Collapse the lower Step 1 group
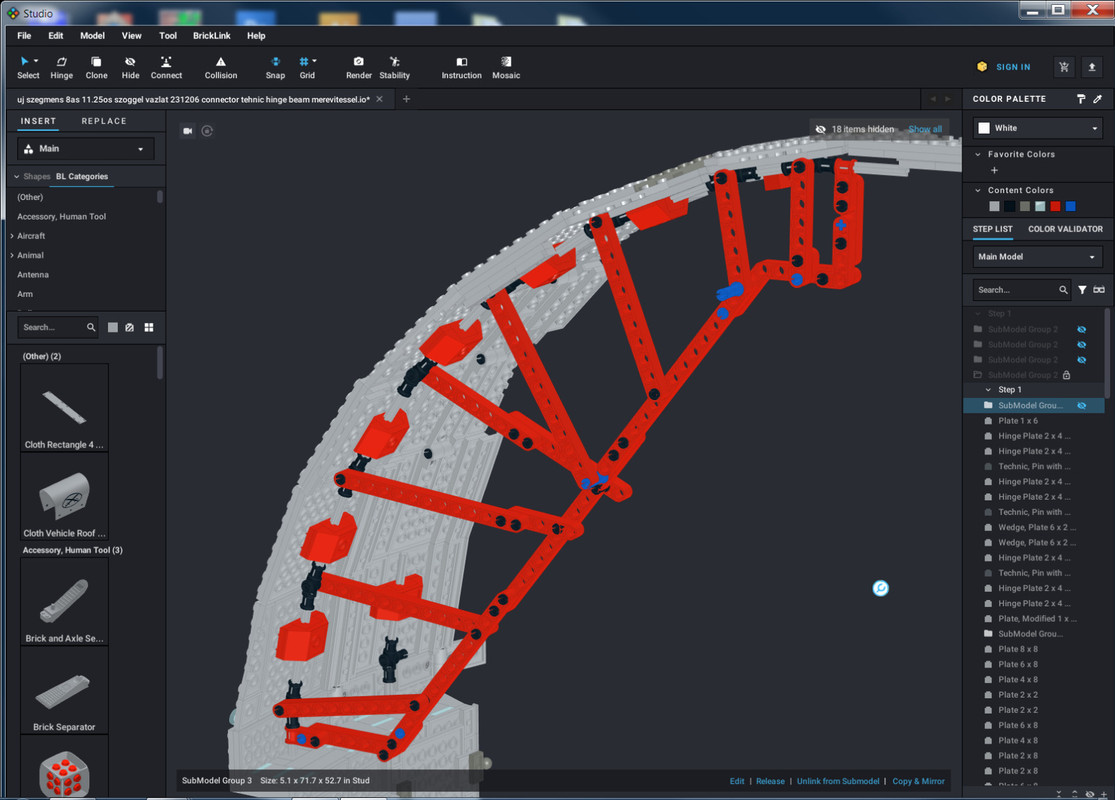The image size is (1115, 800). pos(988,390)
